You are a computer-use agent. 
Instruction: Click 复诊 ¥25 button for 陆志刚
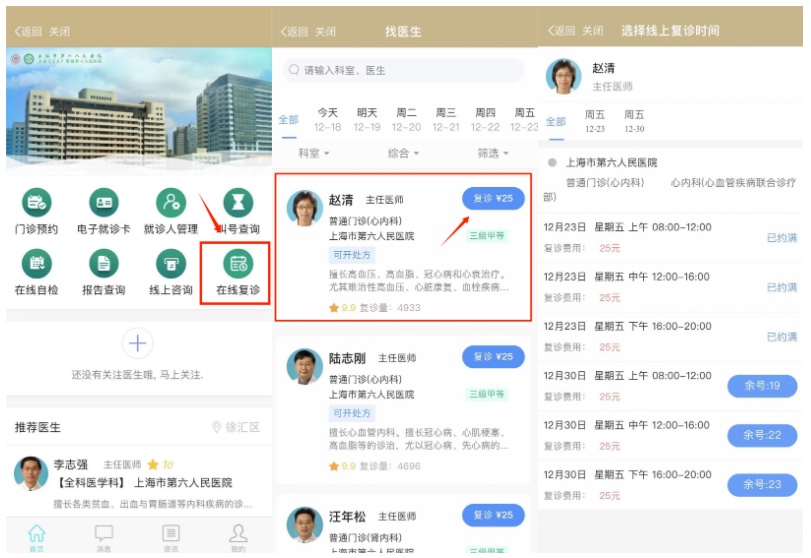point(493,357)
